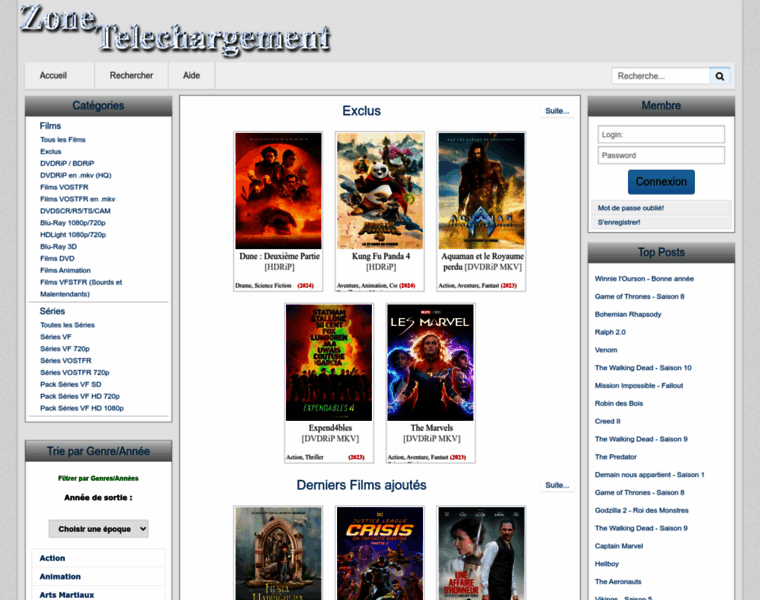Open Blu-Ray 1080p/720p category
The image size is (760, 600).
point(73,223)
